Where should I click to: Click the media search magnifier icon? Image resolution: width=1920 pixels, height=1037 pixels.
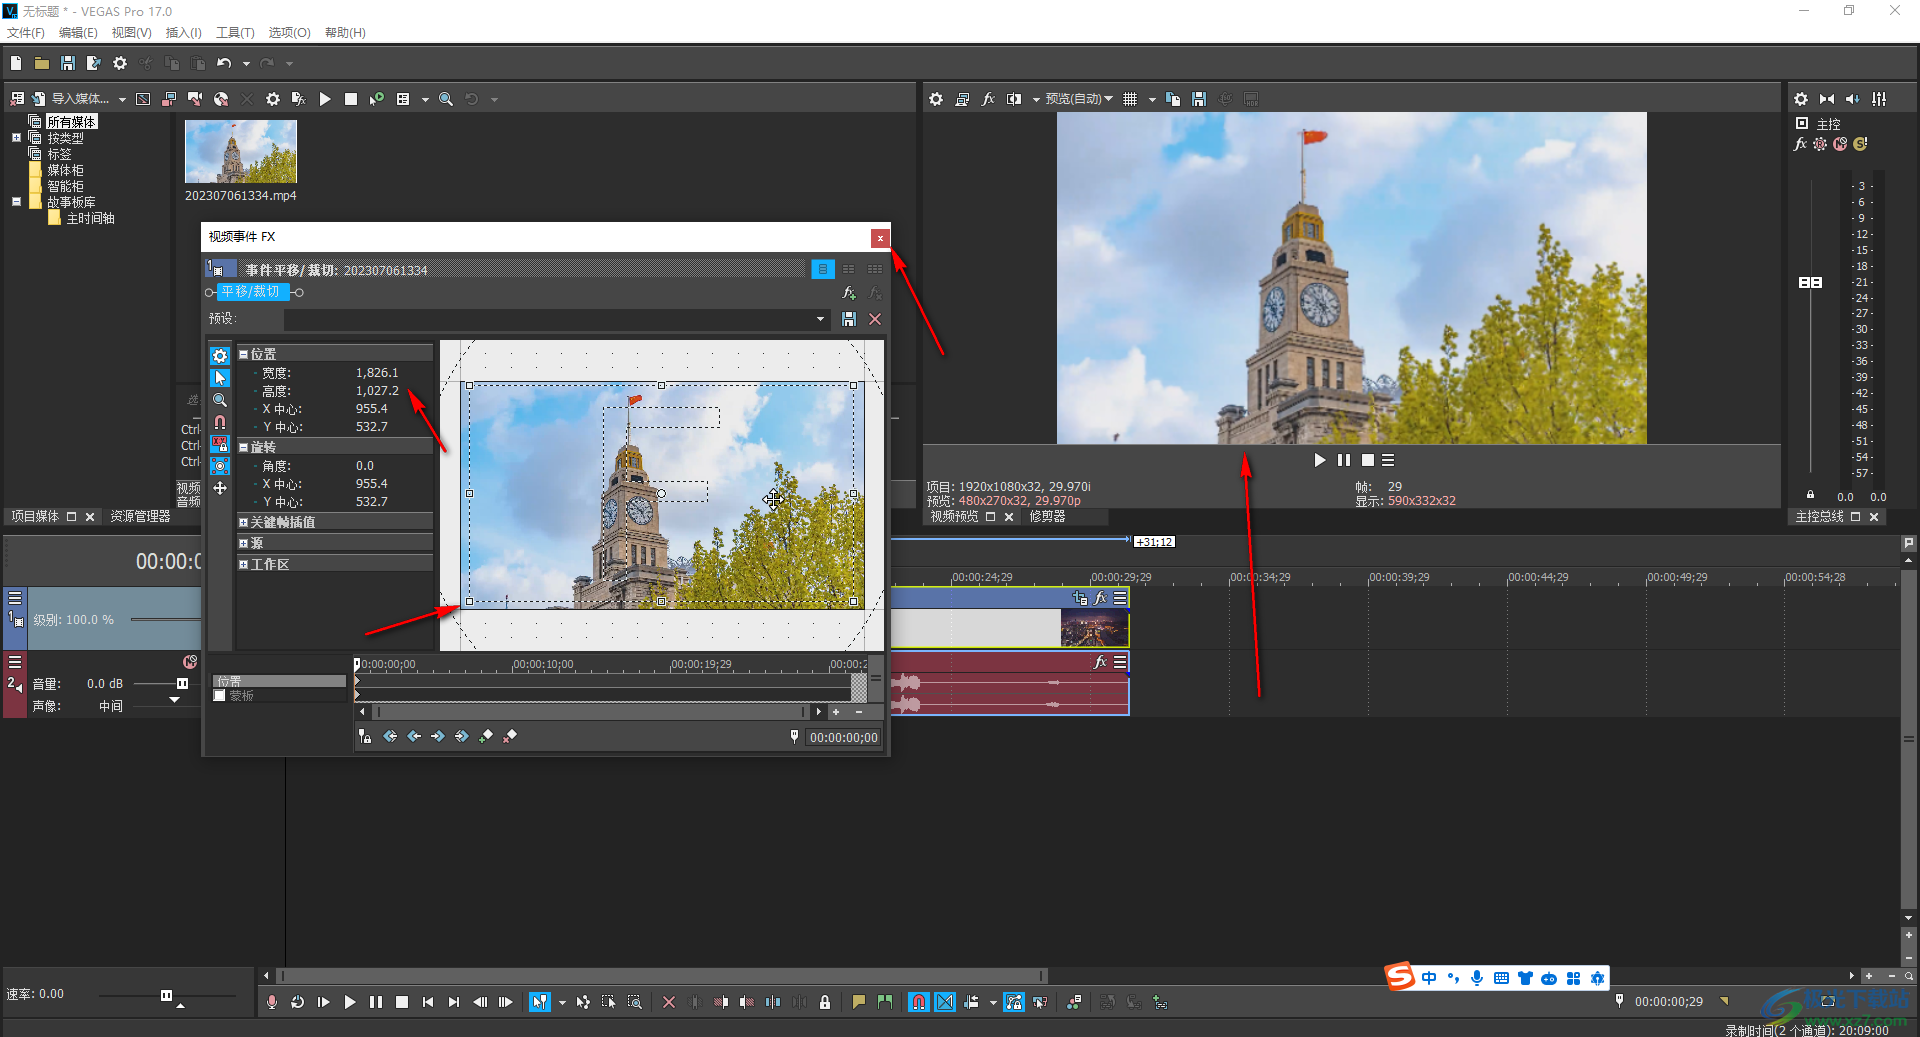tap(446, 99)
